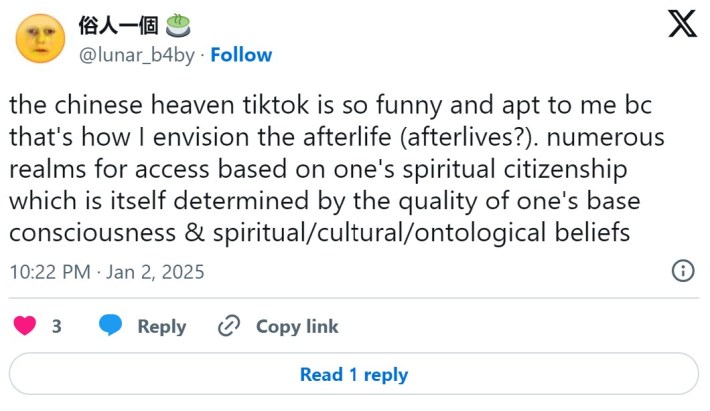Open the Twitter info circle icon
This screenshot has width=710, height=411.
click(682, 270)
